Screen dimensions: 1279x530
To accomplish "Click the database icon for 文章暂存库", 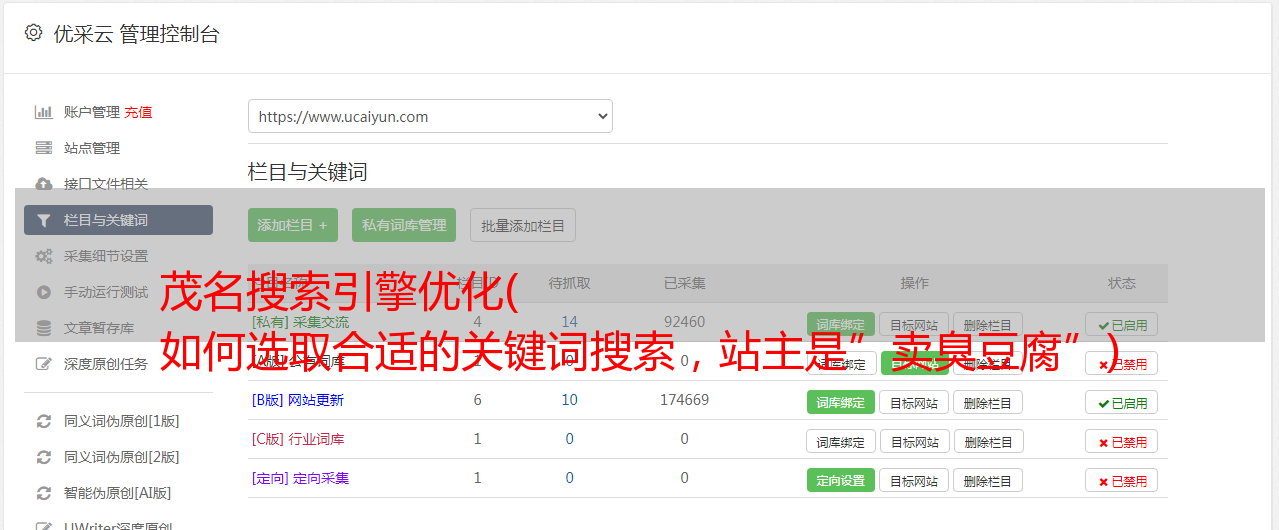I will [x=44, y=328].
